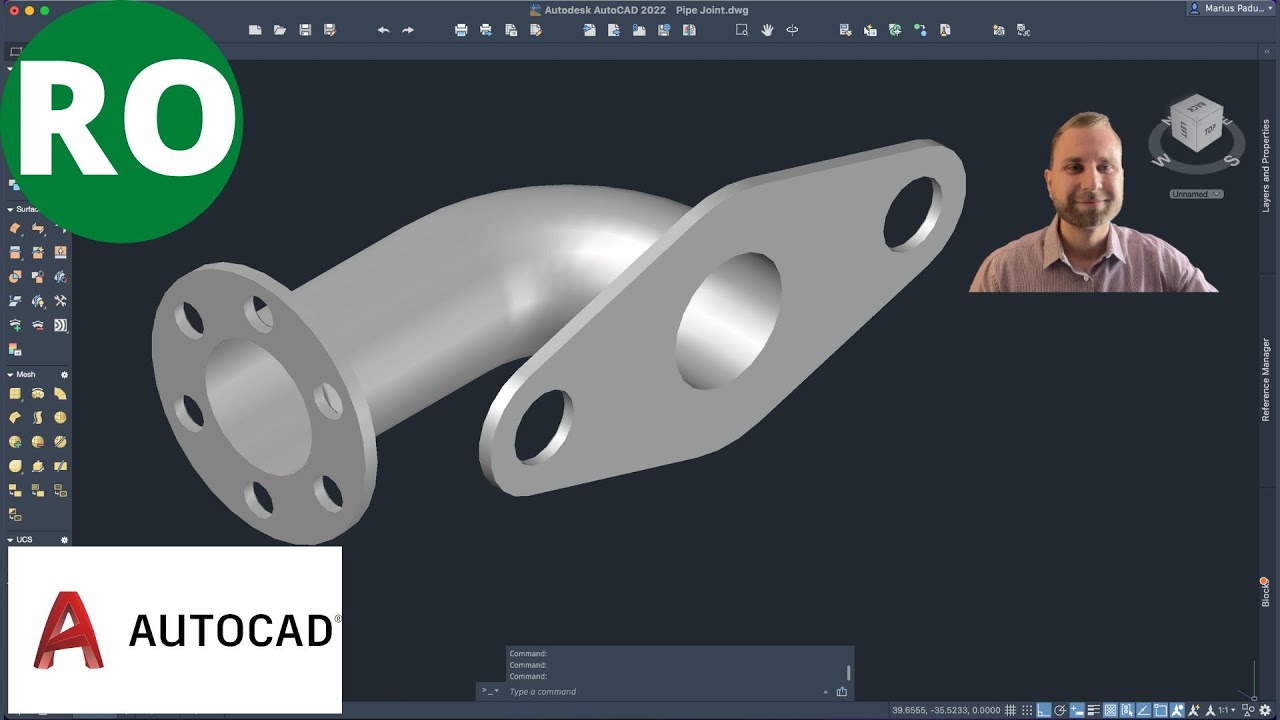The image size is (1280, 720).
Task: Click the surface icon with green plus
Action: click(15, 325)
